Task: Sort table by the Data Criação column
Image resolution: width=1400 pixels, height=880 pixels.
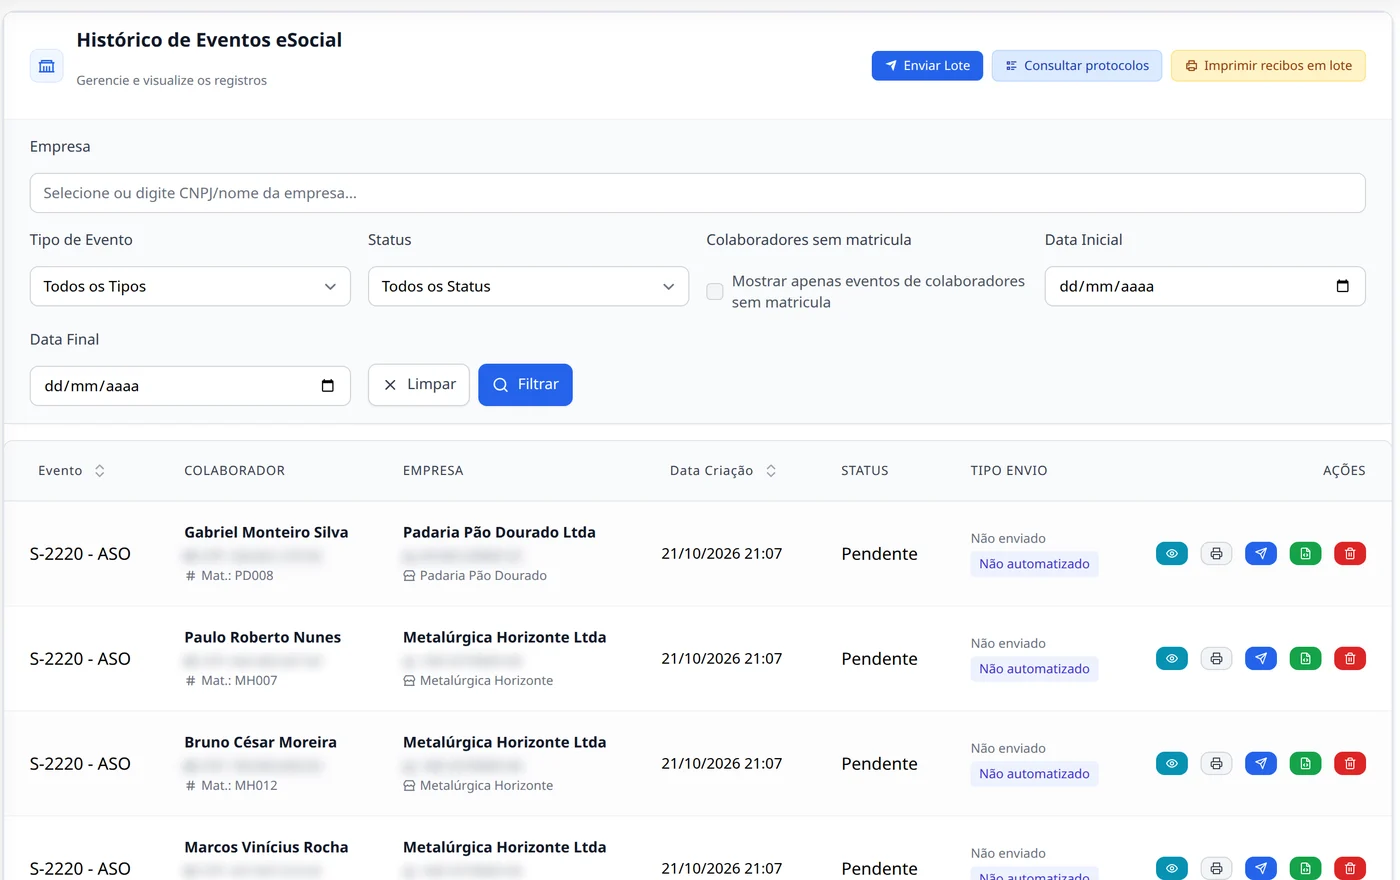Action: click(723, 470)
